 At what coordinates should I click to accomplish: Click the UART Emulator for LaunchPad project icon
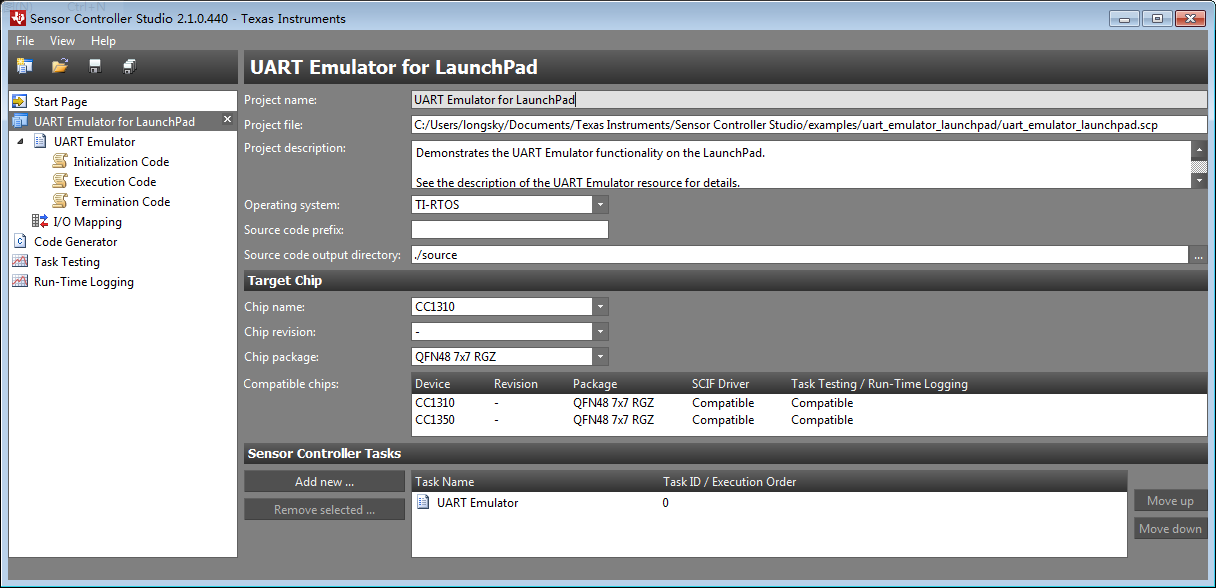(x=19, y=122)
